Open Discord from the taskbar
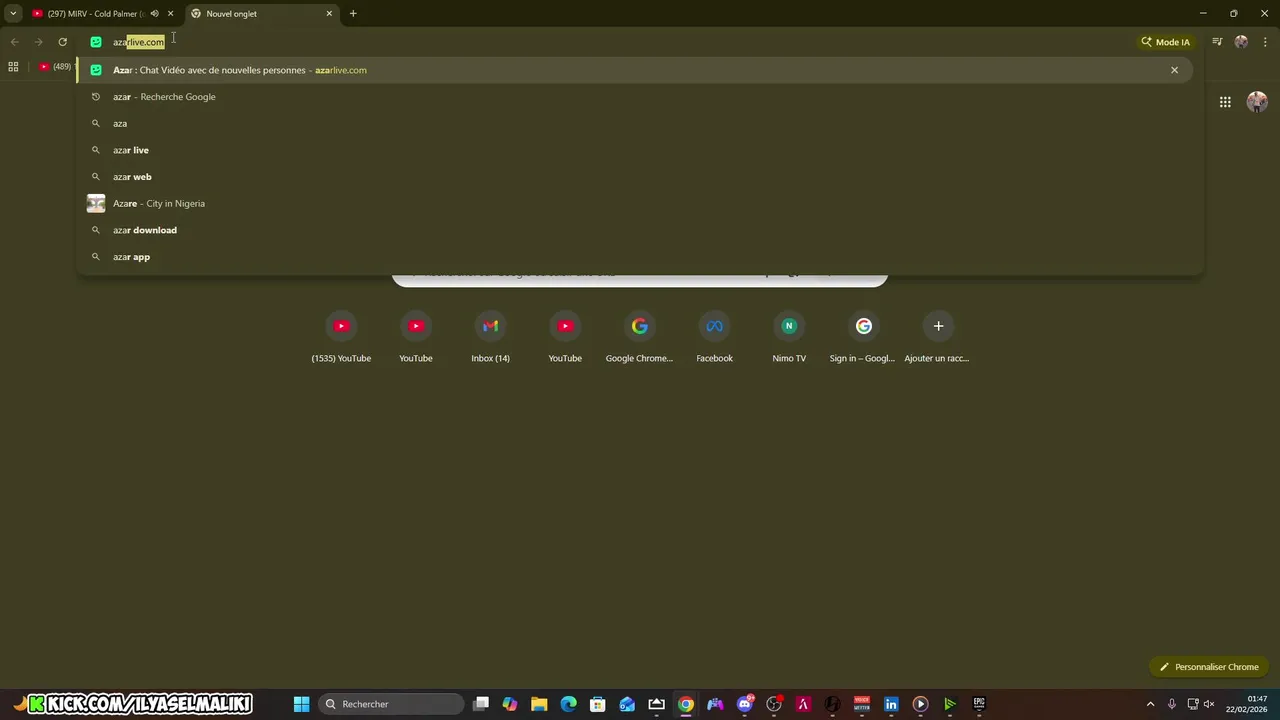The width and height of the screenshot is (1280, 720). tap(745, 704)
